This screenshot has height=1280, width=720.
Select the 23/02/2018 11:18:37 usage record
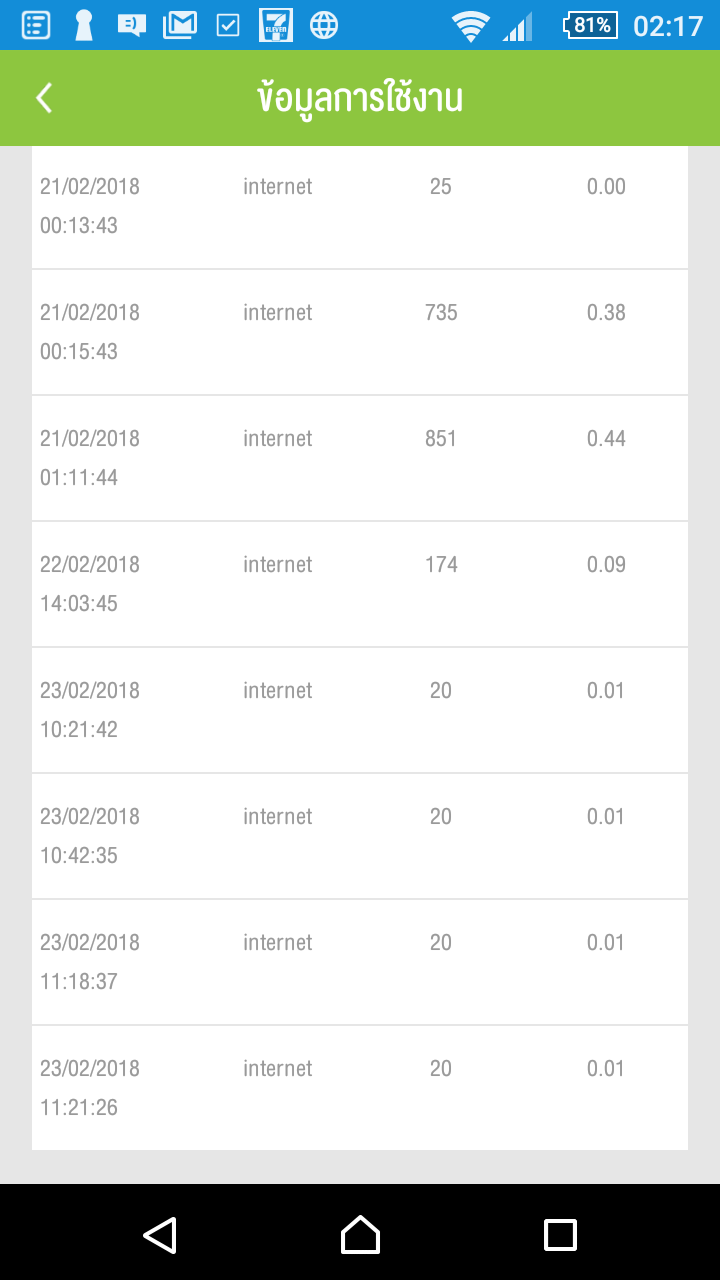point(360,962)
